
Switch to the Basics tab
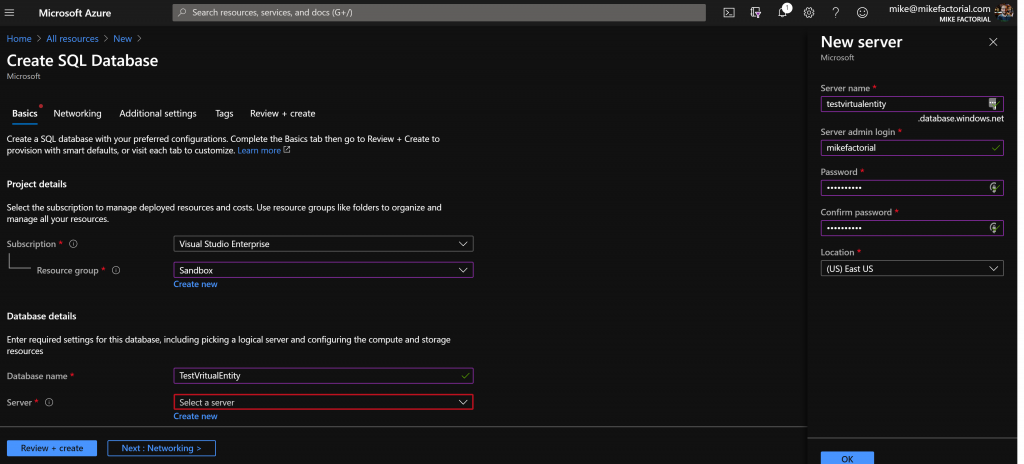(x=25, y=114)
